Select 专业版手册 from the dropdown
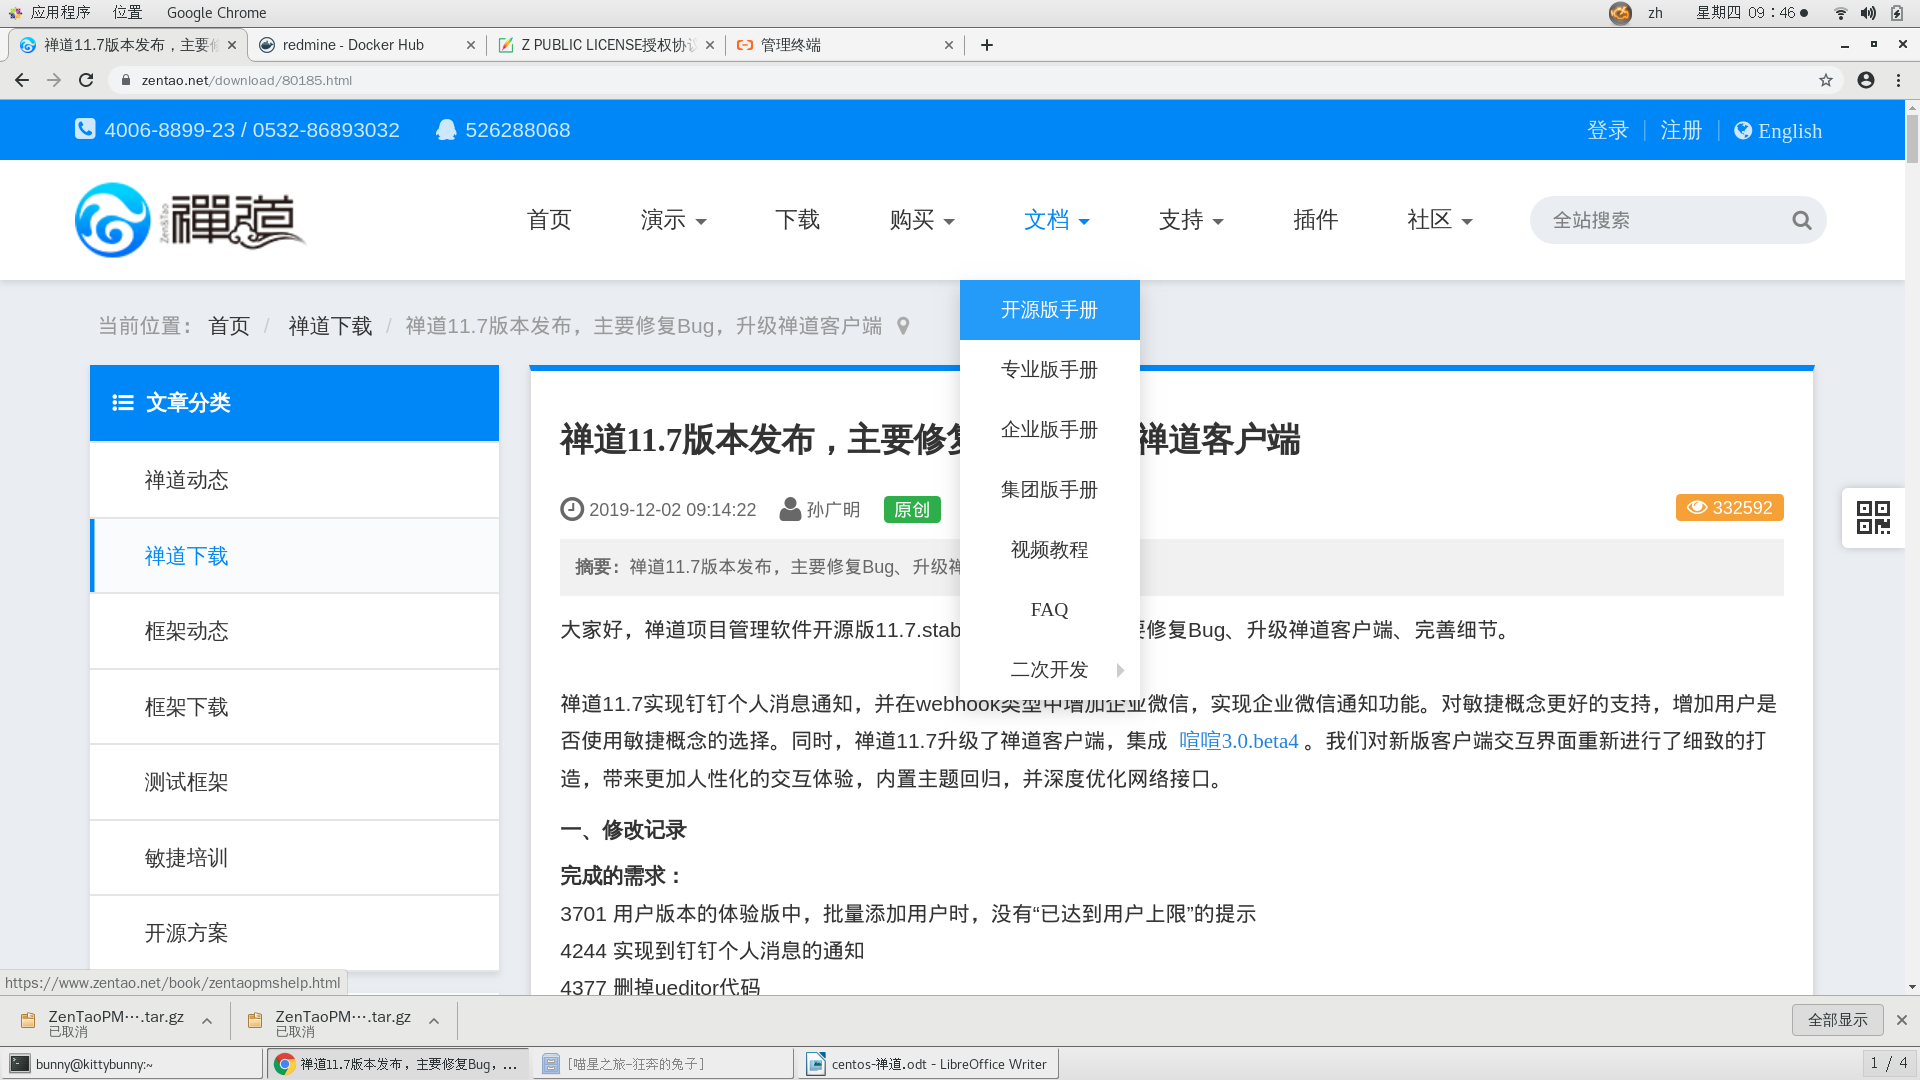The image size is (1920, 1080). coord(1049,370)
